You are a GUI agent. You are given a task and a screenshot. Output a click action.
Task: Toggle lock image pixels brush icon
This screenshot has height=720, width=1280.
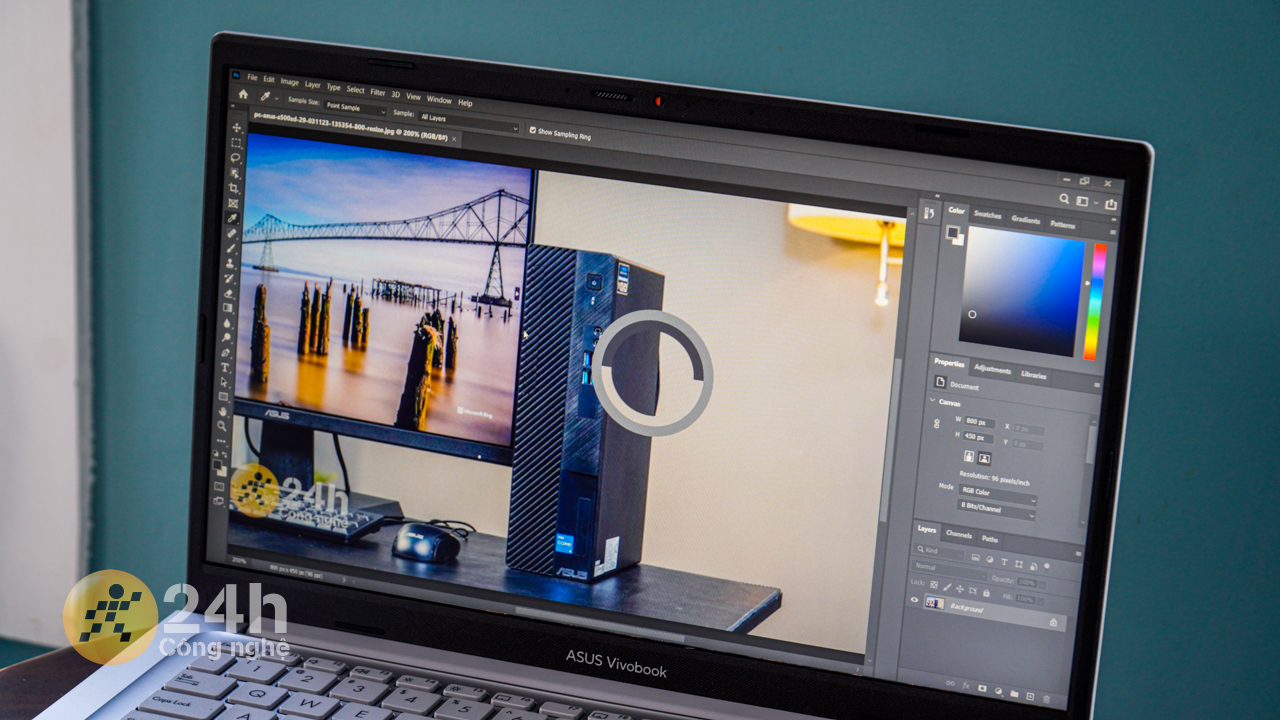tap(947, 586)
